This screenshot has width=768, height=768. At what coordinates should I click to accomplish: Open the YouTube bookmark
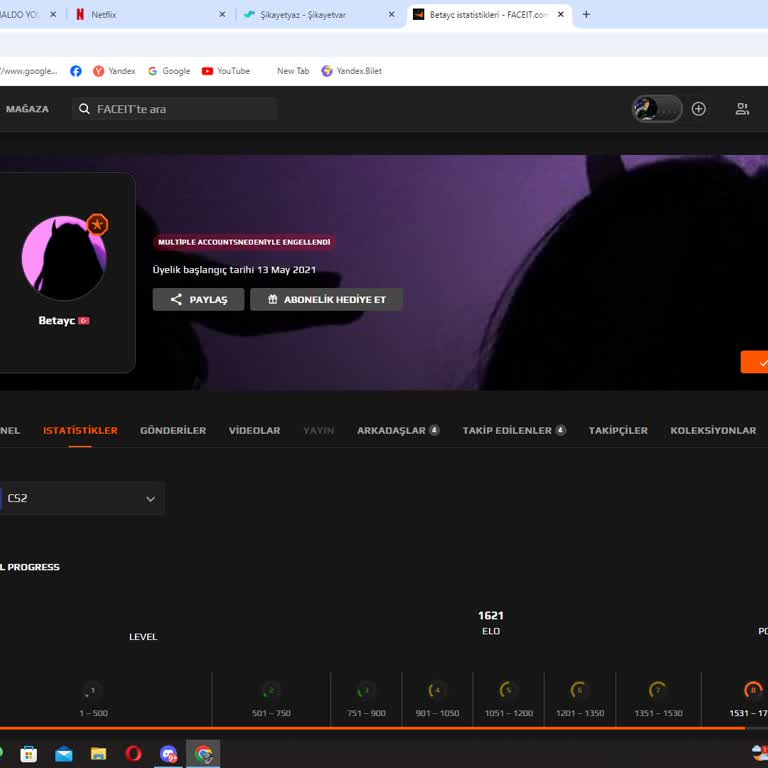226,71
